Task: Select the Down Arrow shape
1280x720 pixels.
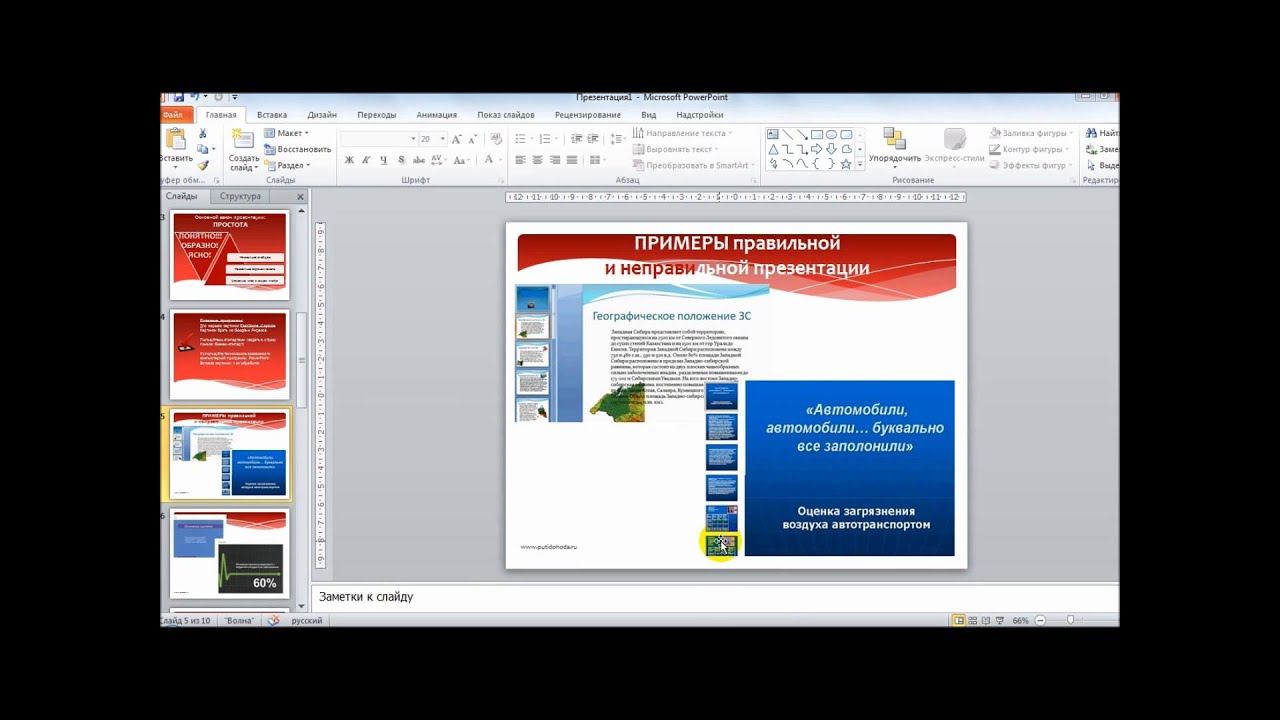Action: [831, 149]
